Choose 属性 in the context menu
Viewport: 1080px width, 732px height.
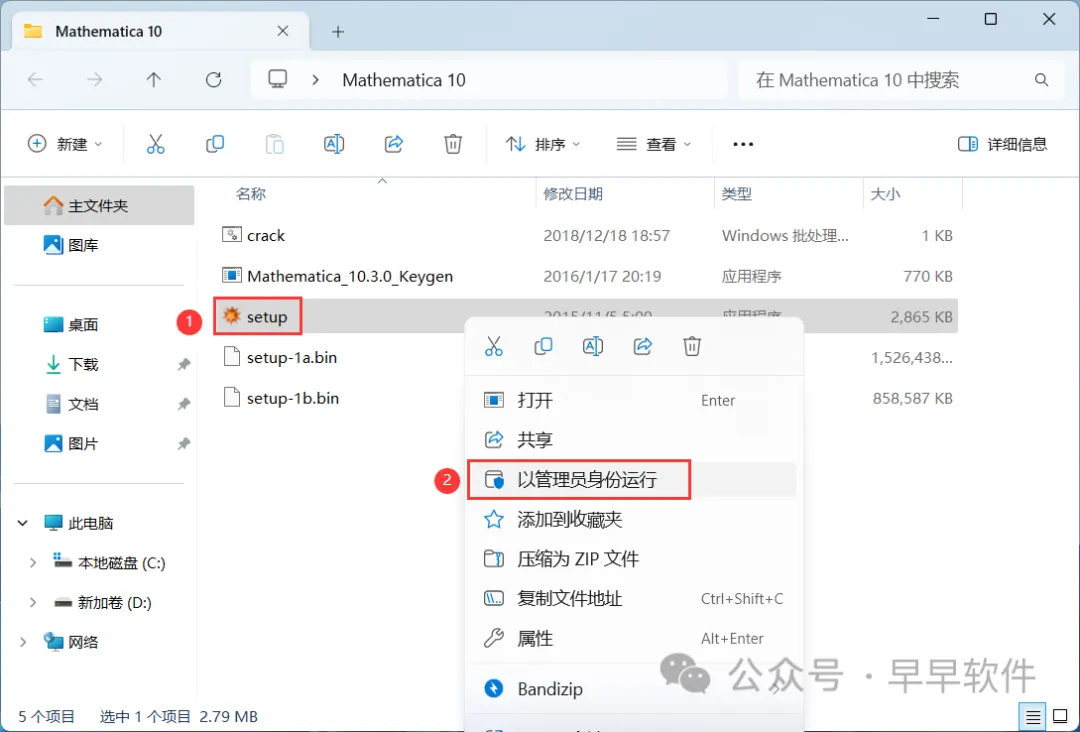point(634,638)
